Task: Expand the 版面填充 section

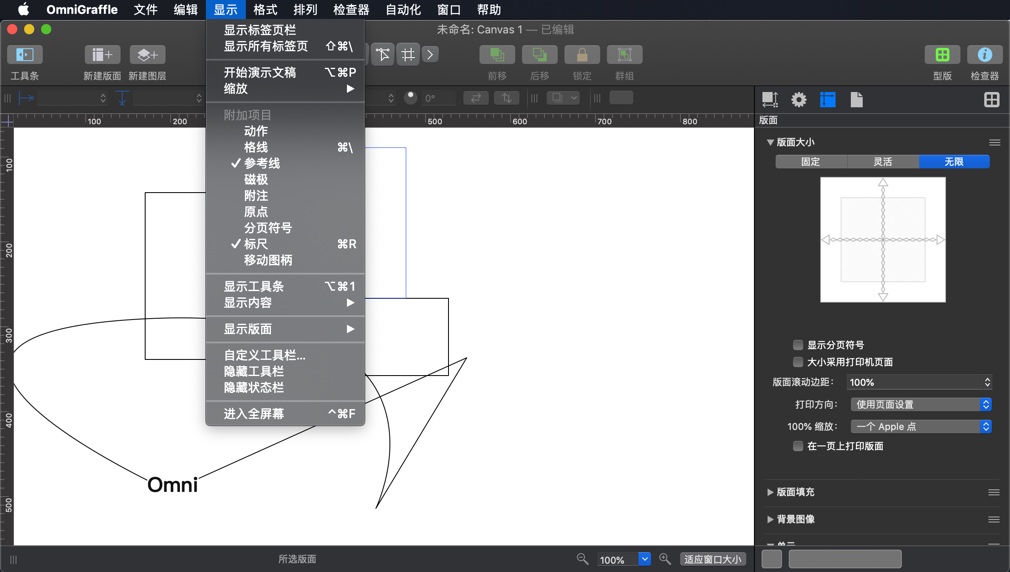Action: tap(770, 492)
